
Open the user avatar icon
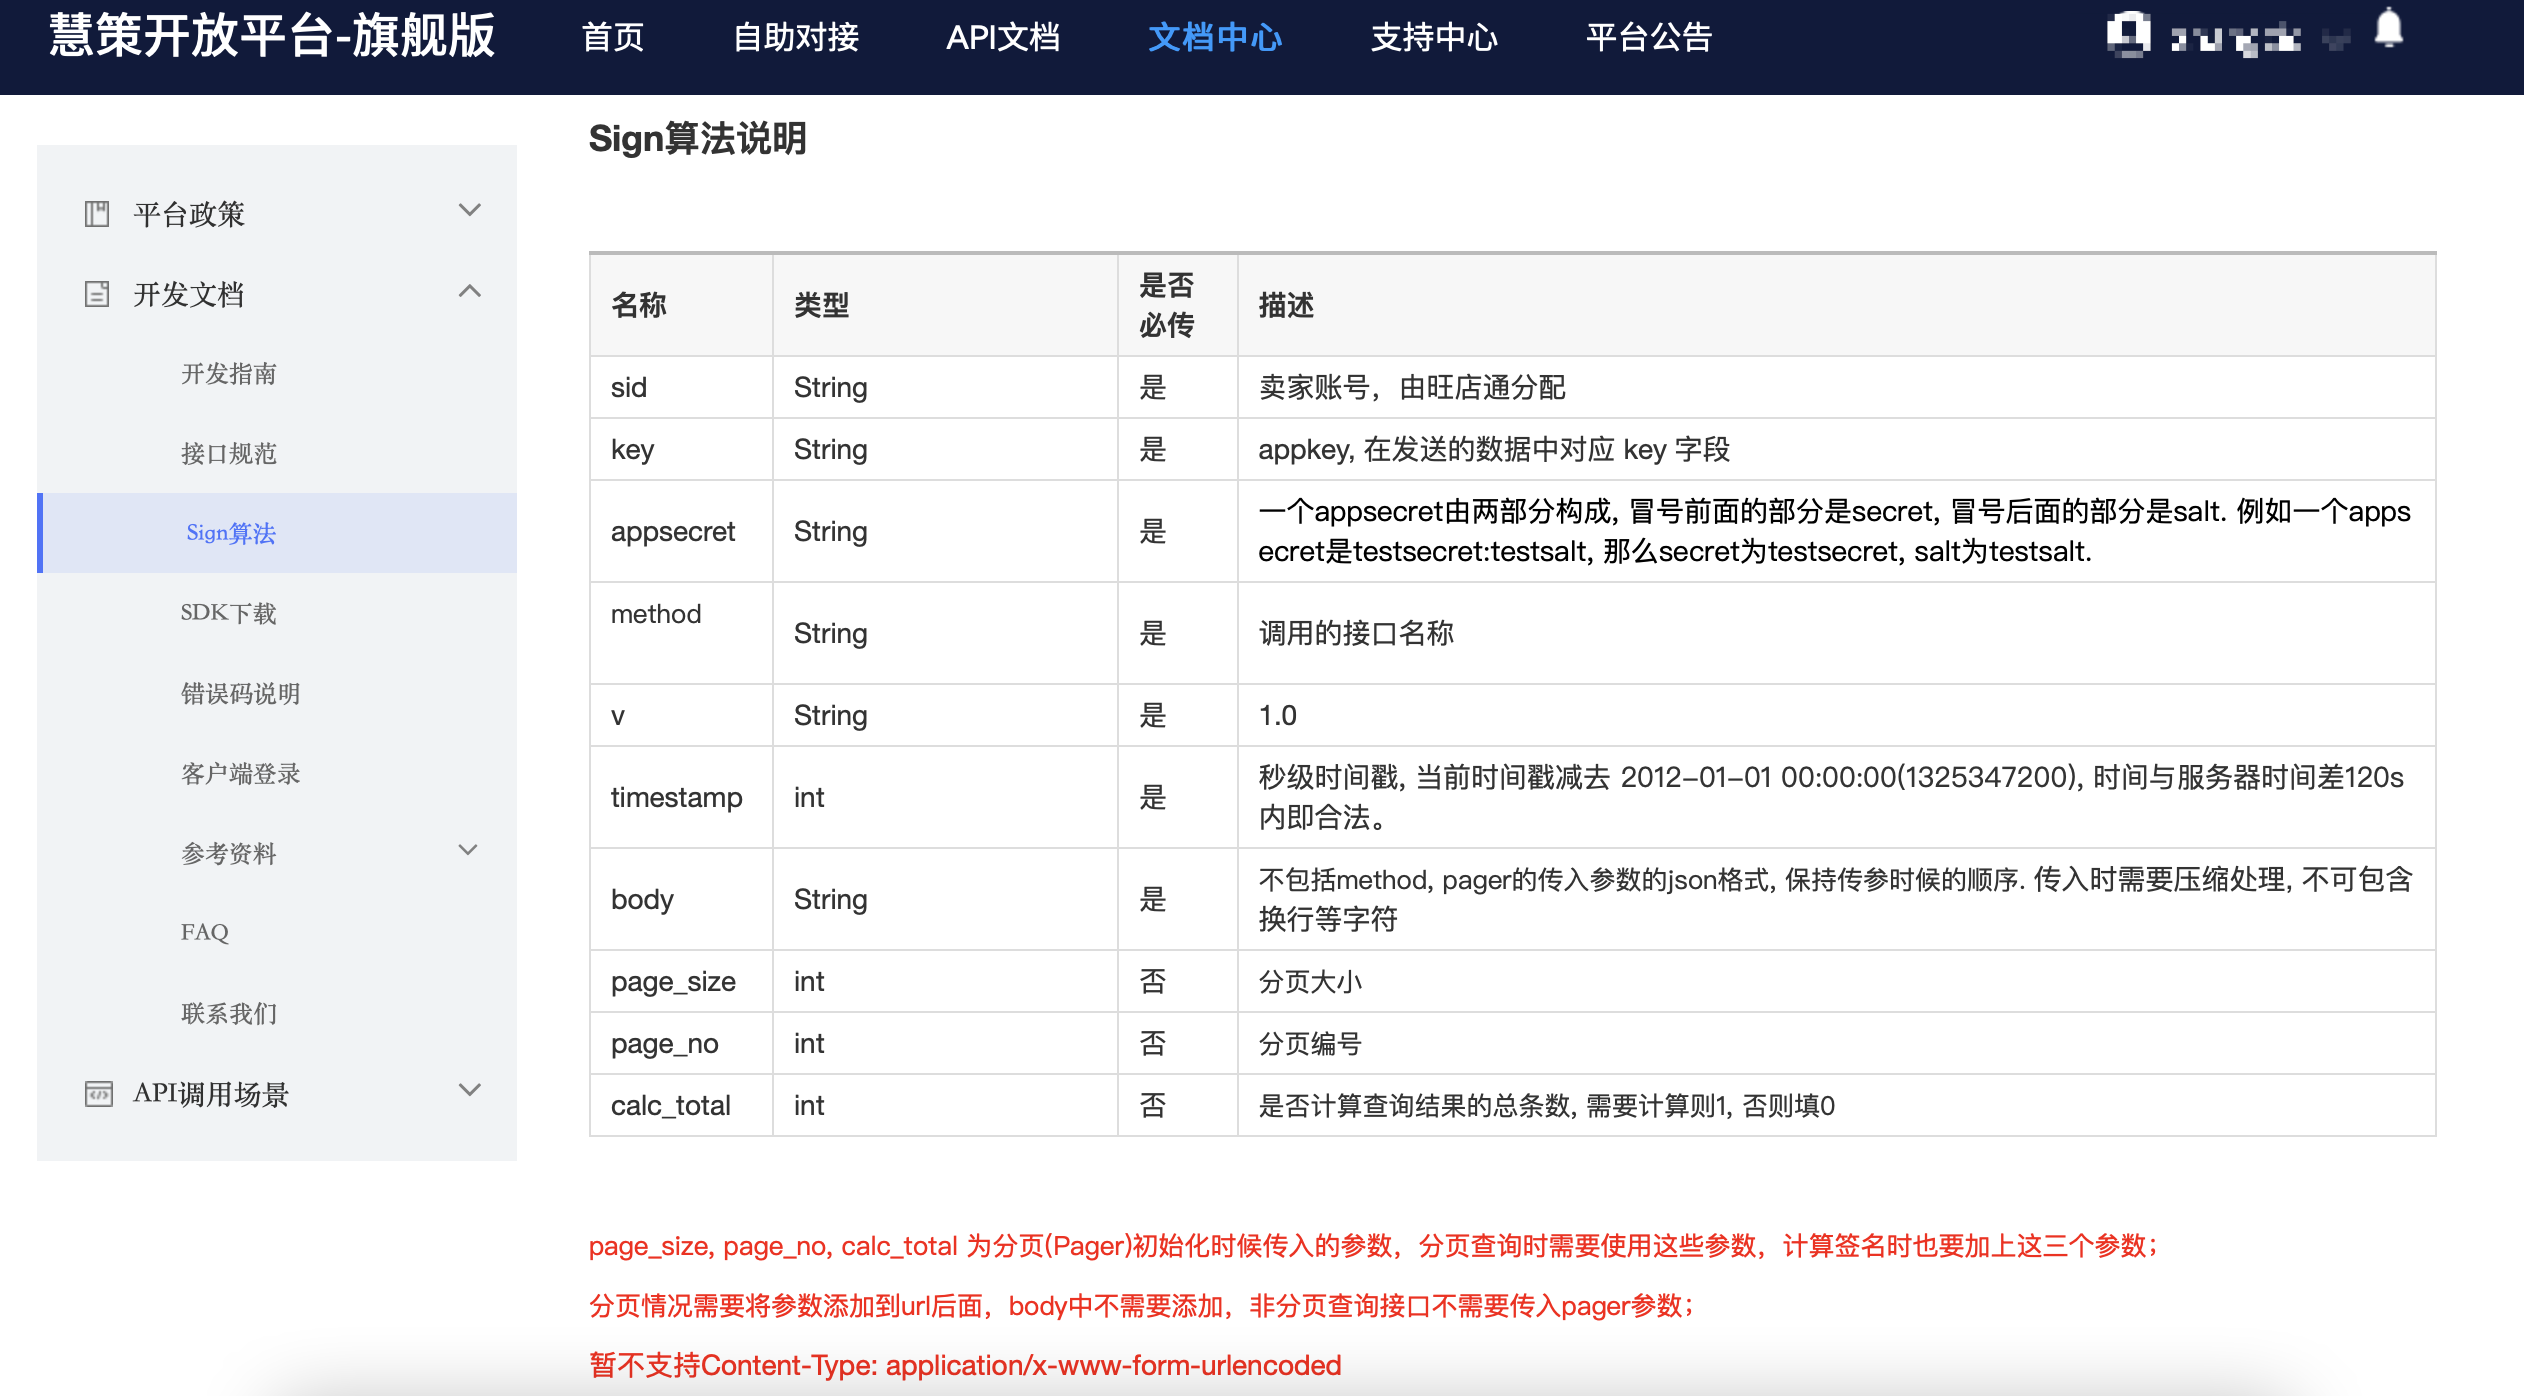[2129, 34]
